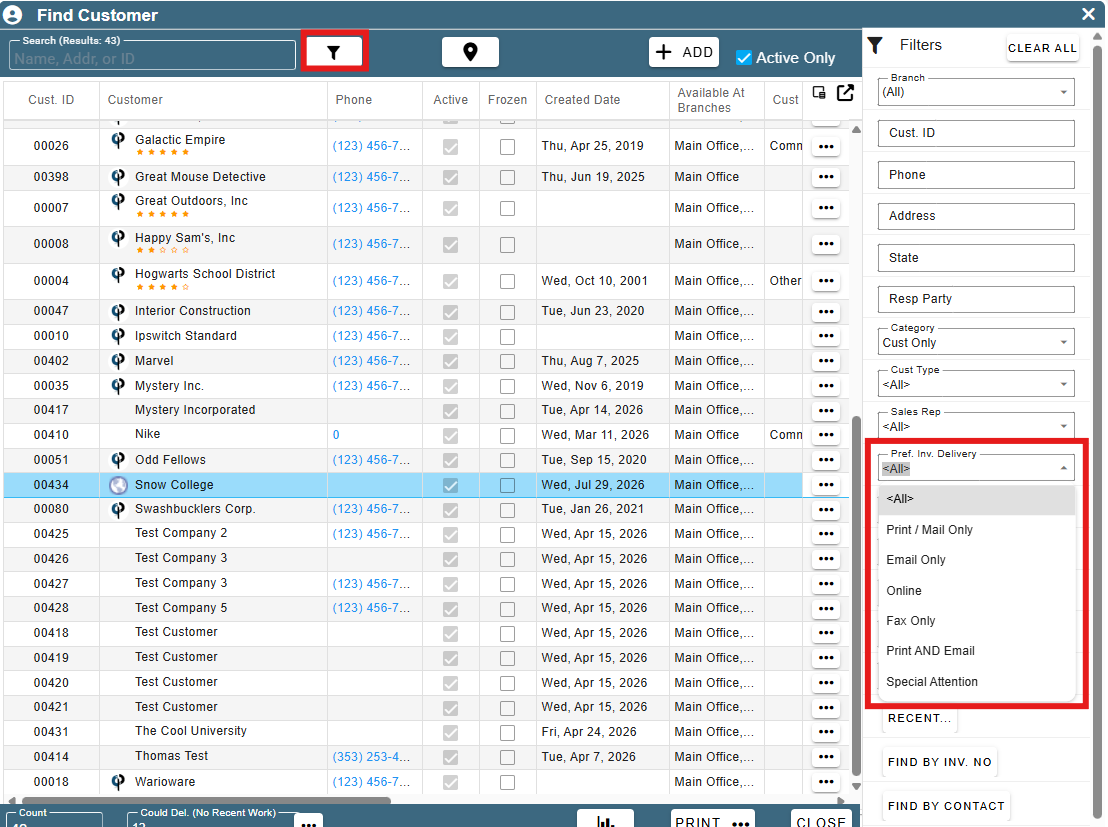Click the Cust. ID filter field
1108x827 pixels.
click(x=976, y=133)
